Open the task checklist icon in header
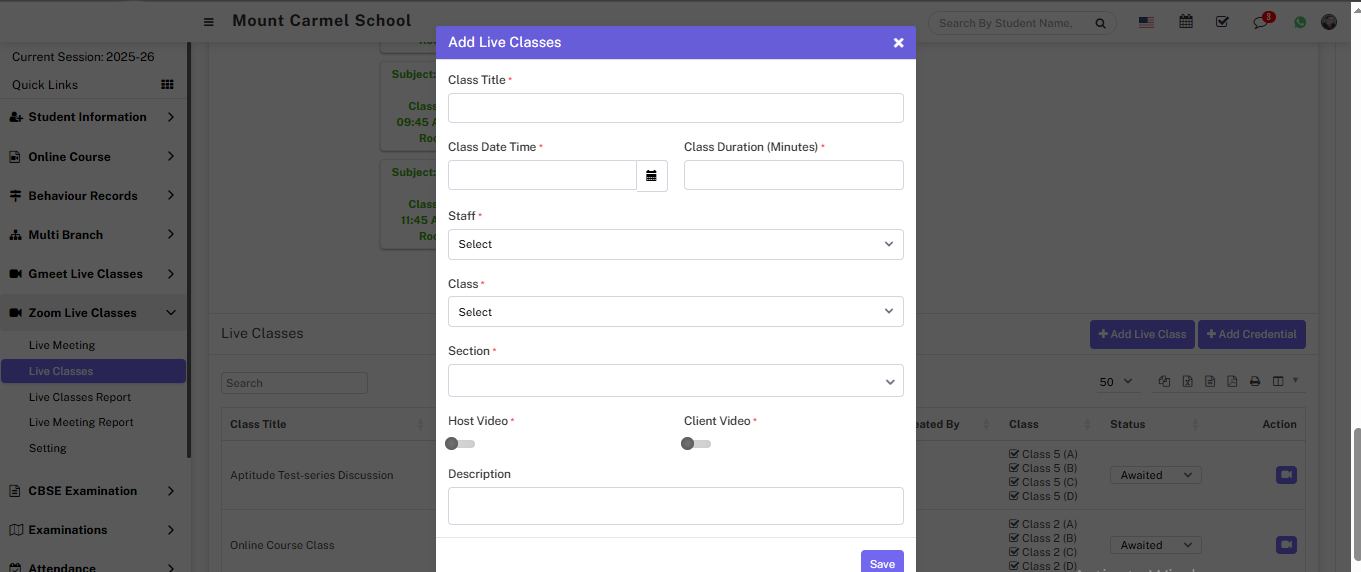1361x572 pixels. [x=1222, y=22]
